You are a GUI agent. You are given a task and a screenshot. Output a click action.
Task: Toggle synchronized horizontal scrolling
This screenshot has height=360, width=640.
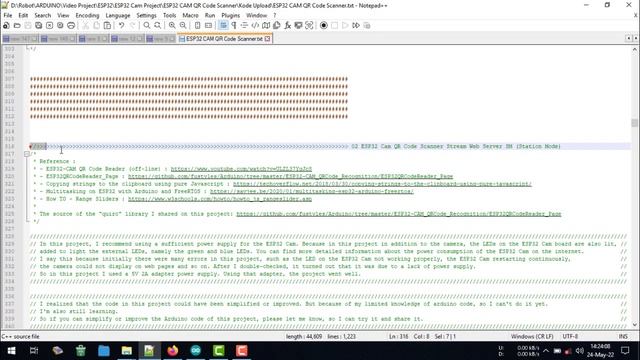coord(208,25)
